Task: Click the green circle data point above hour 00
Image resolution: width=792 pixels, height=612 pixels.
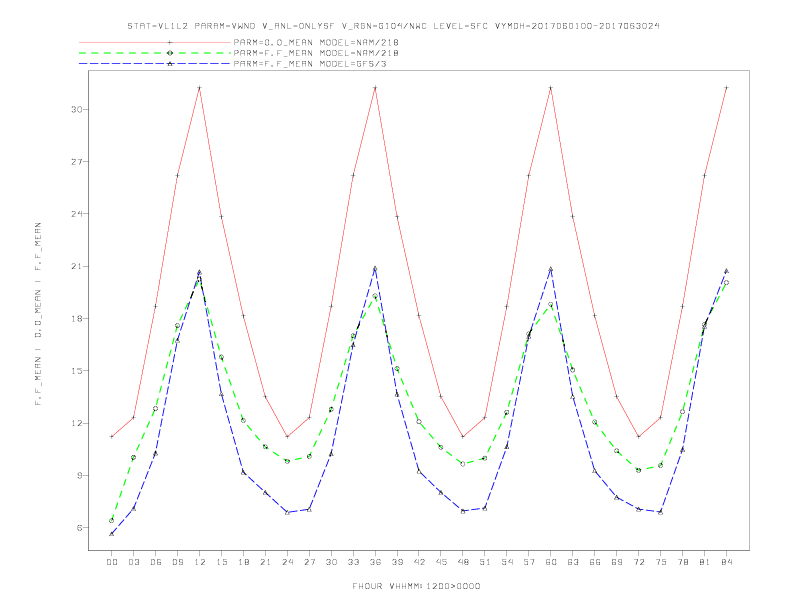Action: click(x=112, y=520)
